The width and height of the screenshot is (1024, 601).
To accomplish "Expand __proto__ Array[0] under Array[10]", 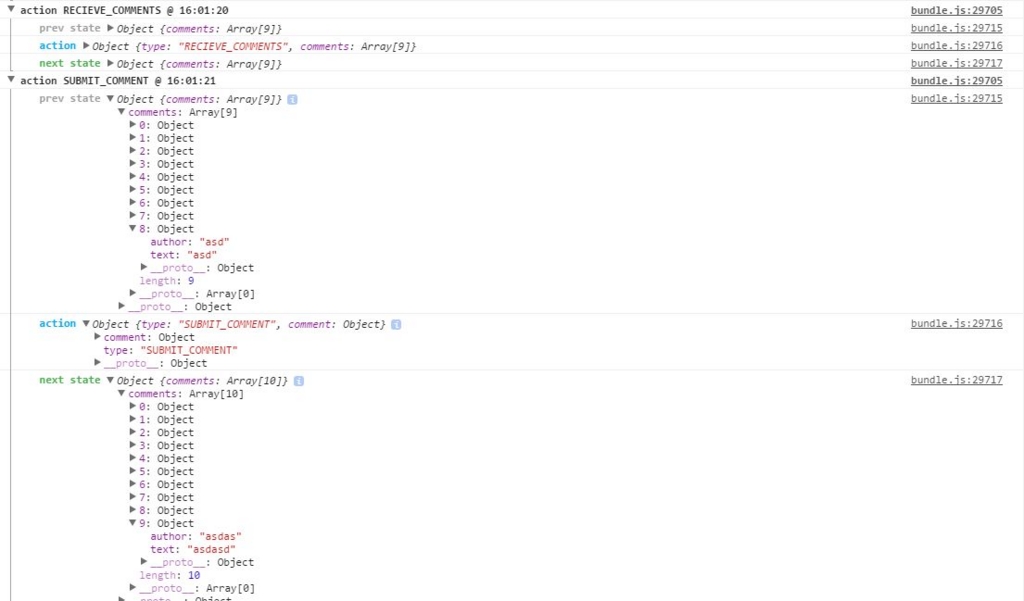I will [133, 588].
